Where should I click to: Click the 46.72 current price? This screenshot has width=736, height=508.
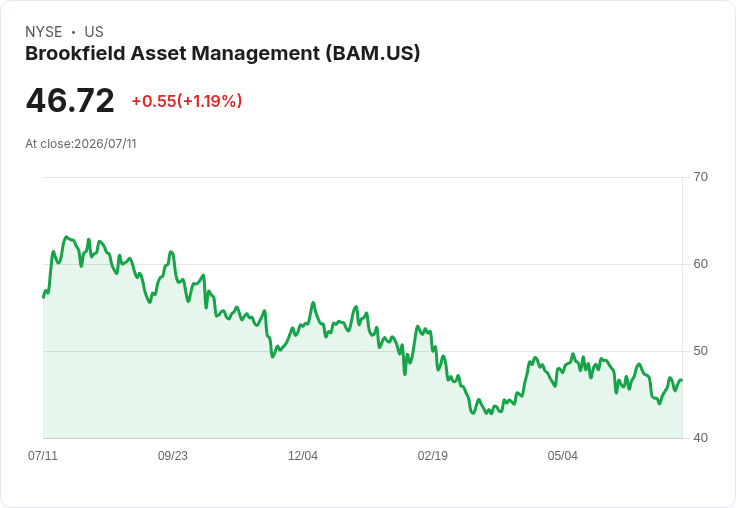coord(70,100)
